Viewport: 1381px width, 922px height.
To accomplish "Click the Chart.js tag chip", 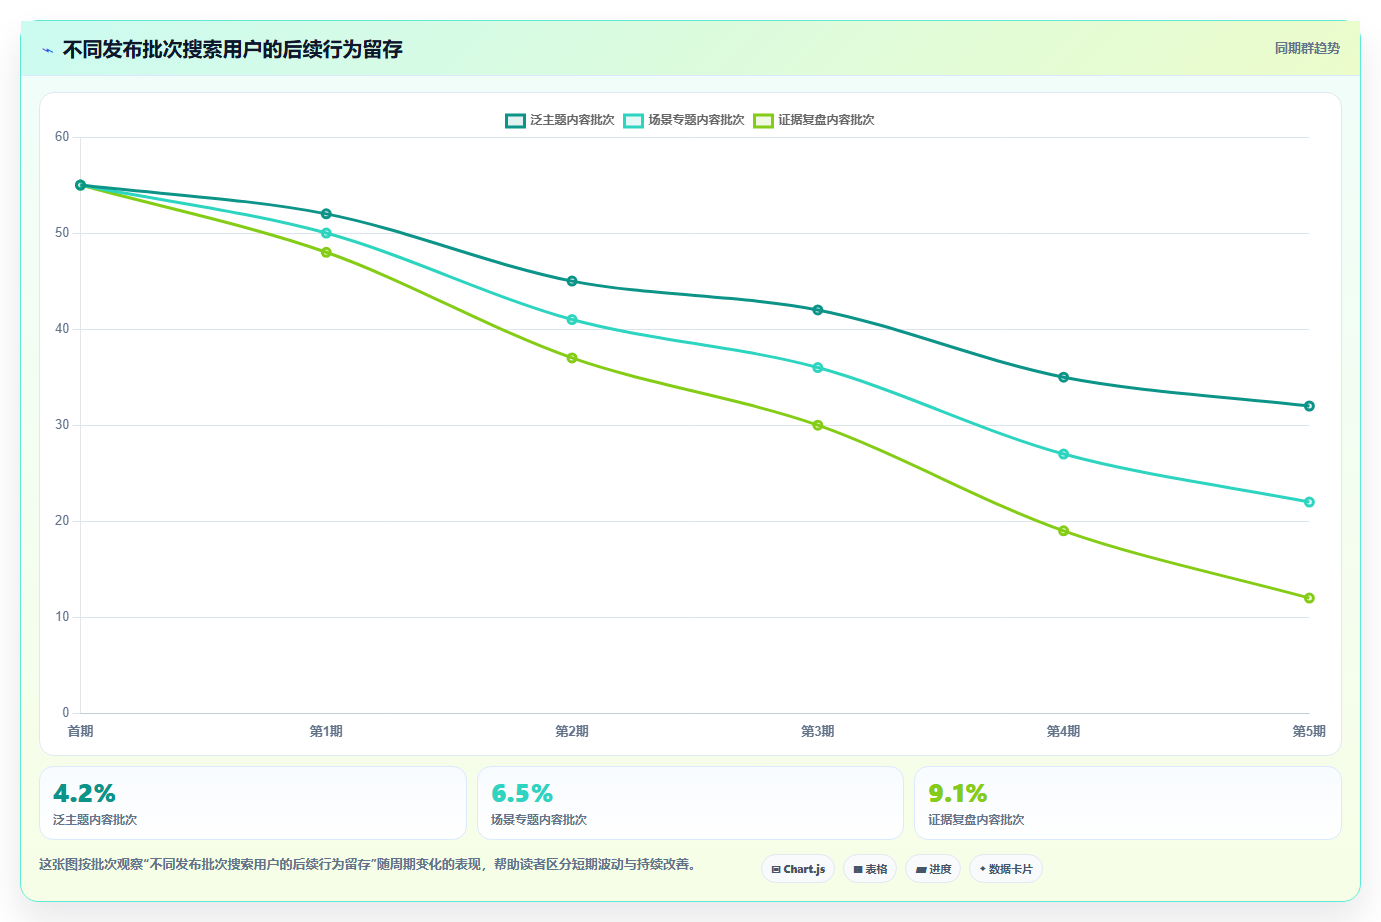I will coord(798,869).
